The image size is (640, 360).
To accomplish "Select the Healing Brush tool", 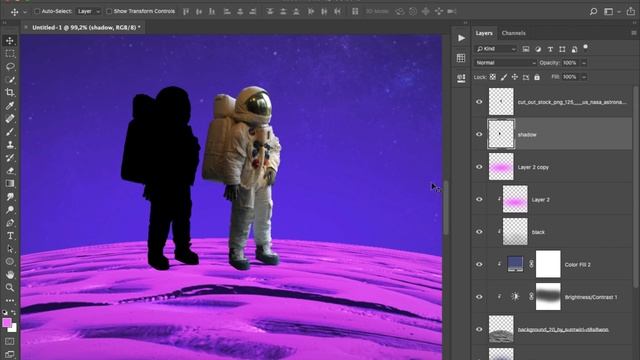I will 10,119.
